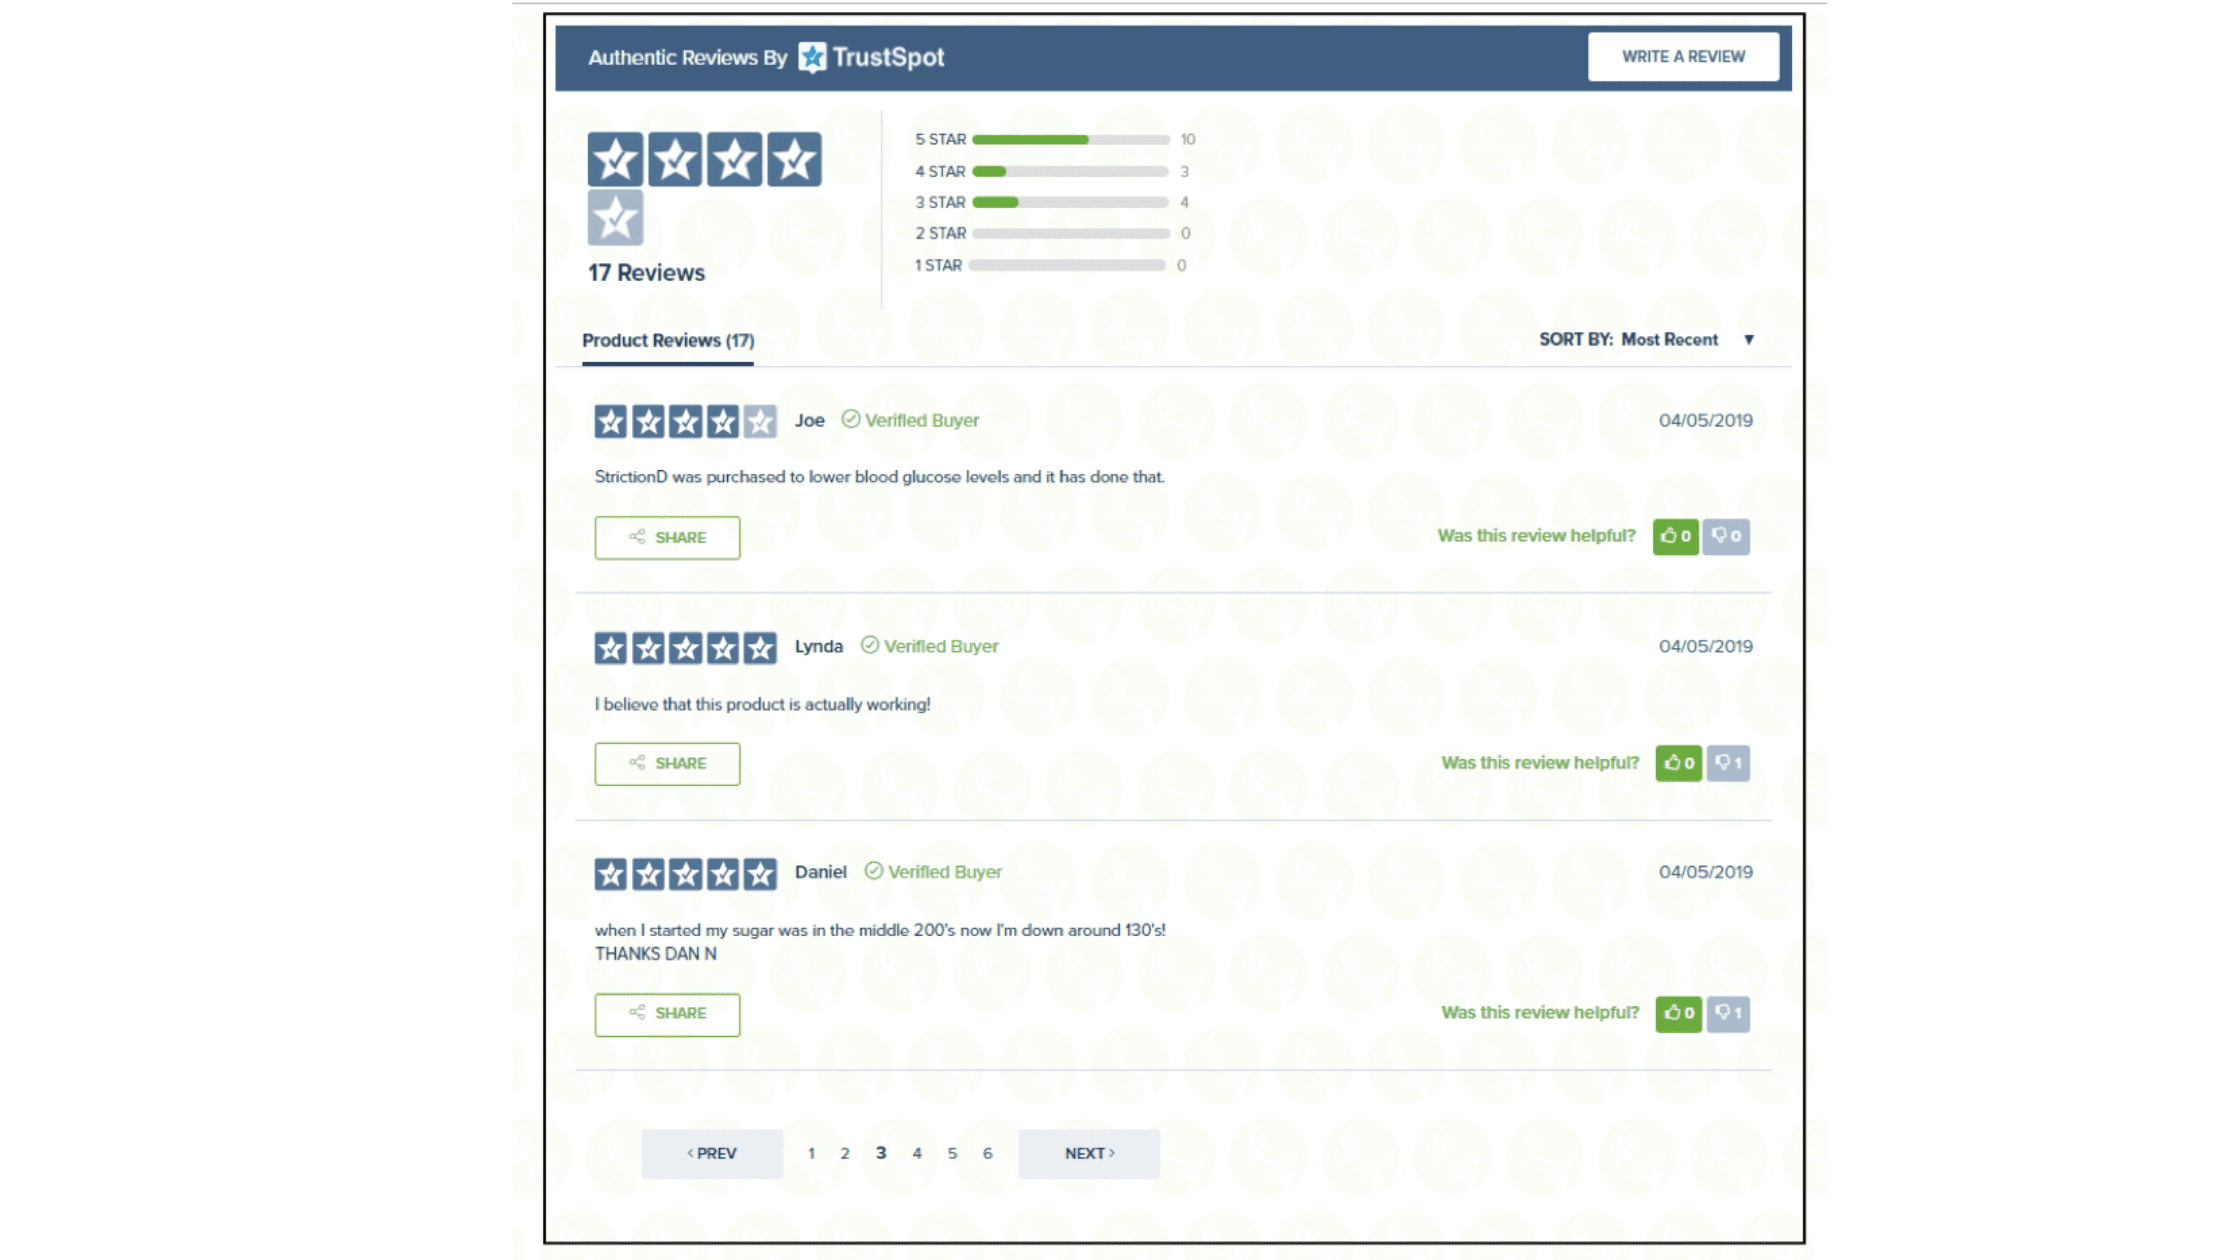Click 'Authentic Reviews By' header text
This screenshot has height=1260, width=2240.
coord(687,57)
